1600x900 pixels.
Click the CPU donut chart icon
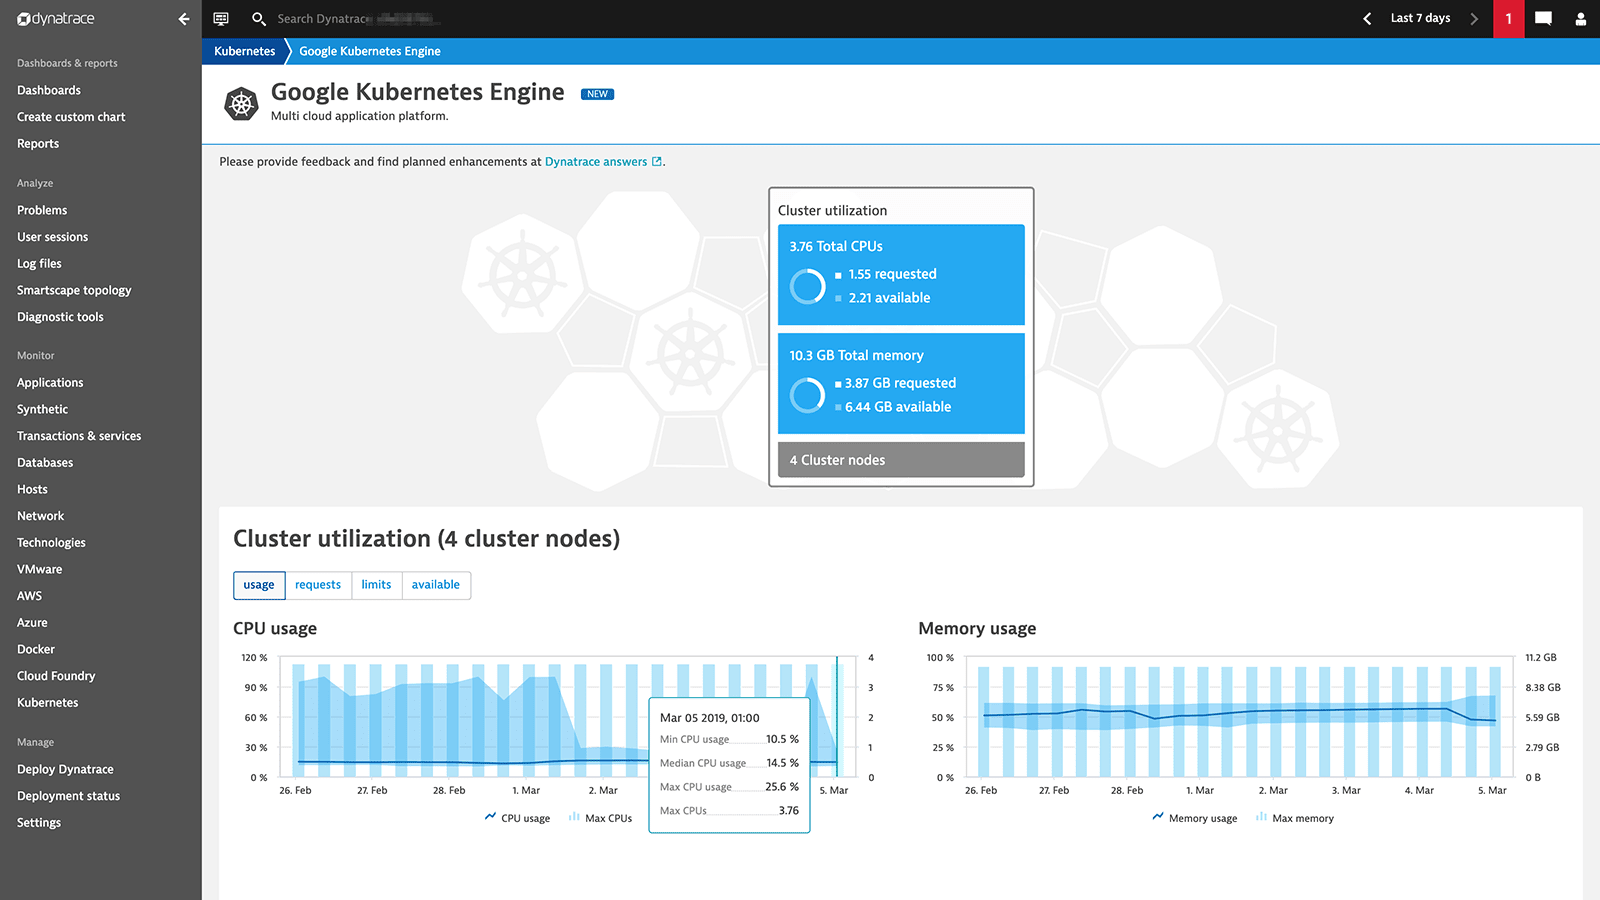point(807,286)
